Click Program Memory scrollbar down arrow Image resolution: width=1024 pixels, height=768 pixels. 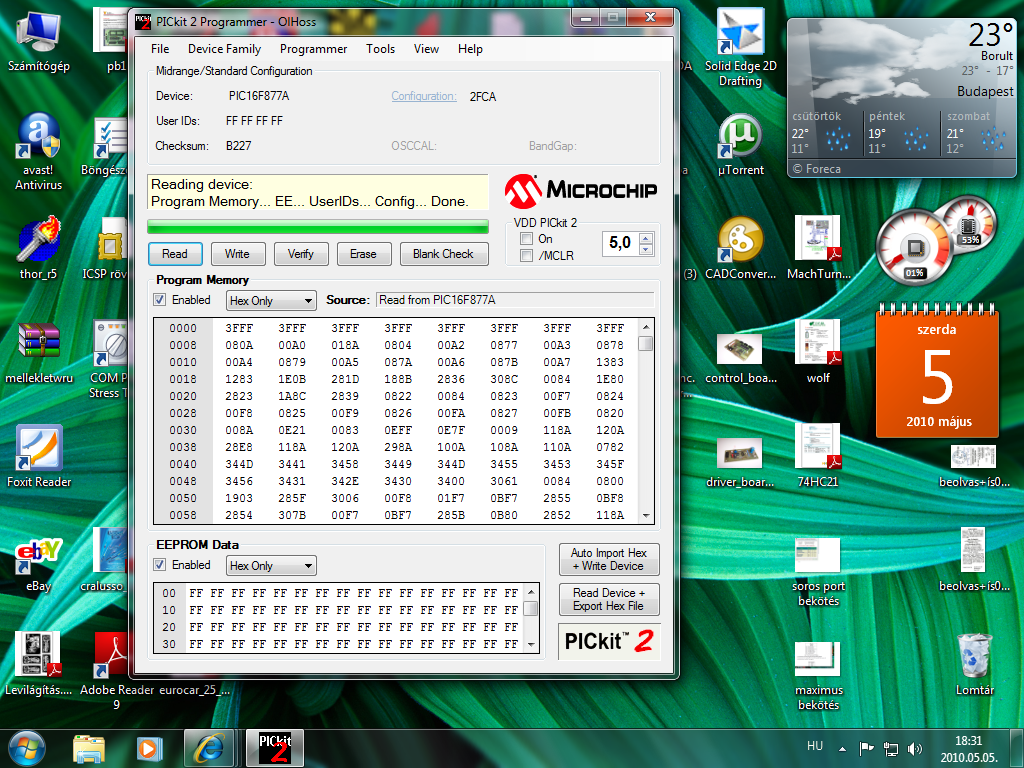click(645, 515)
